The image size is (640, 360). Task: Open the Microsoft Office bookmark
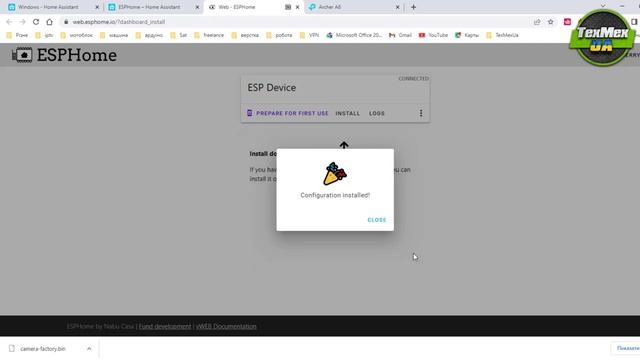point(354,36)
